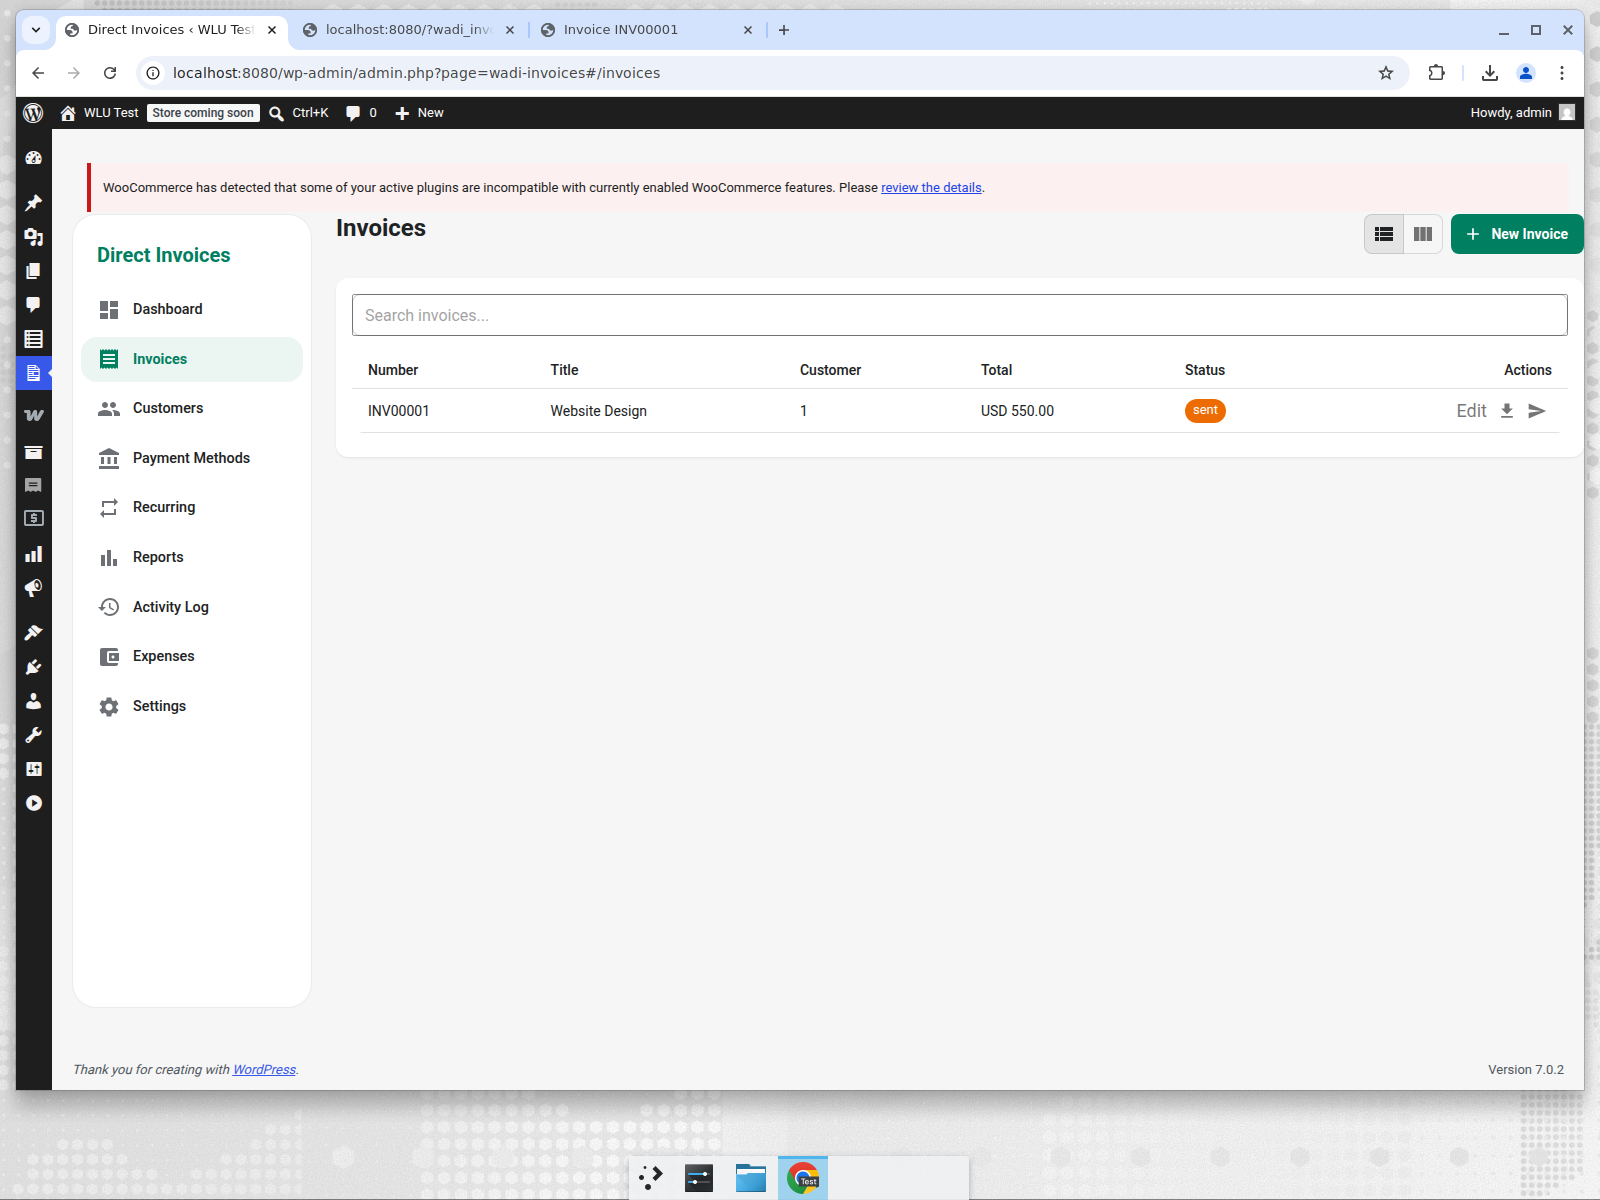Click the WordPress logo in admin bar
Screen dimensions: 1600x1200
(x=33, y=113)
